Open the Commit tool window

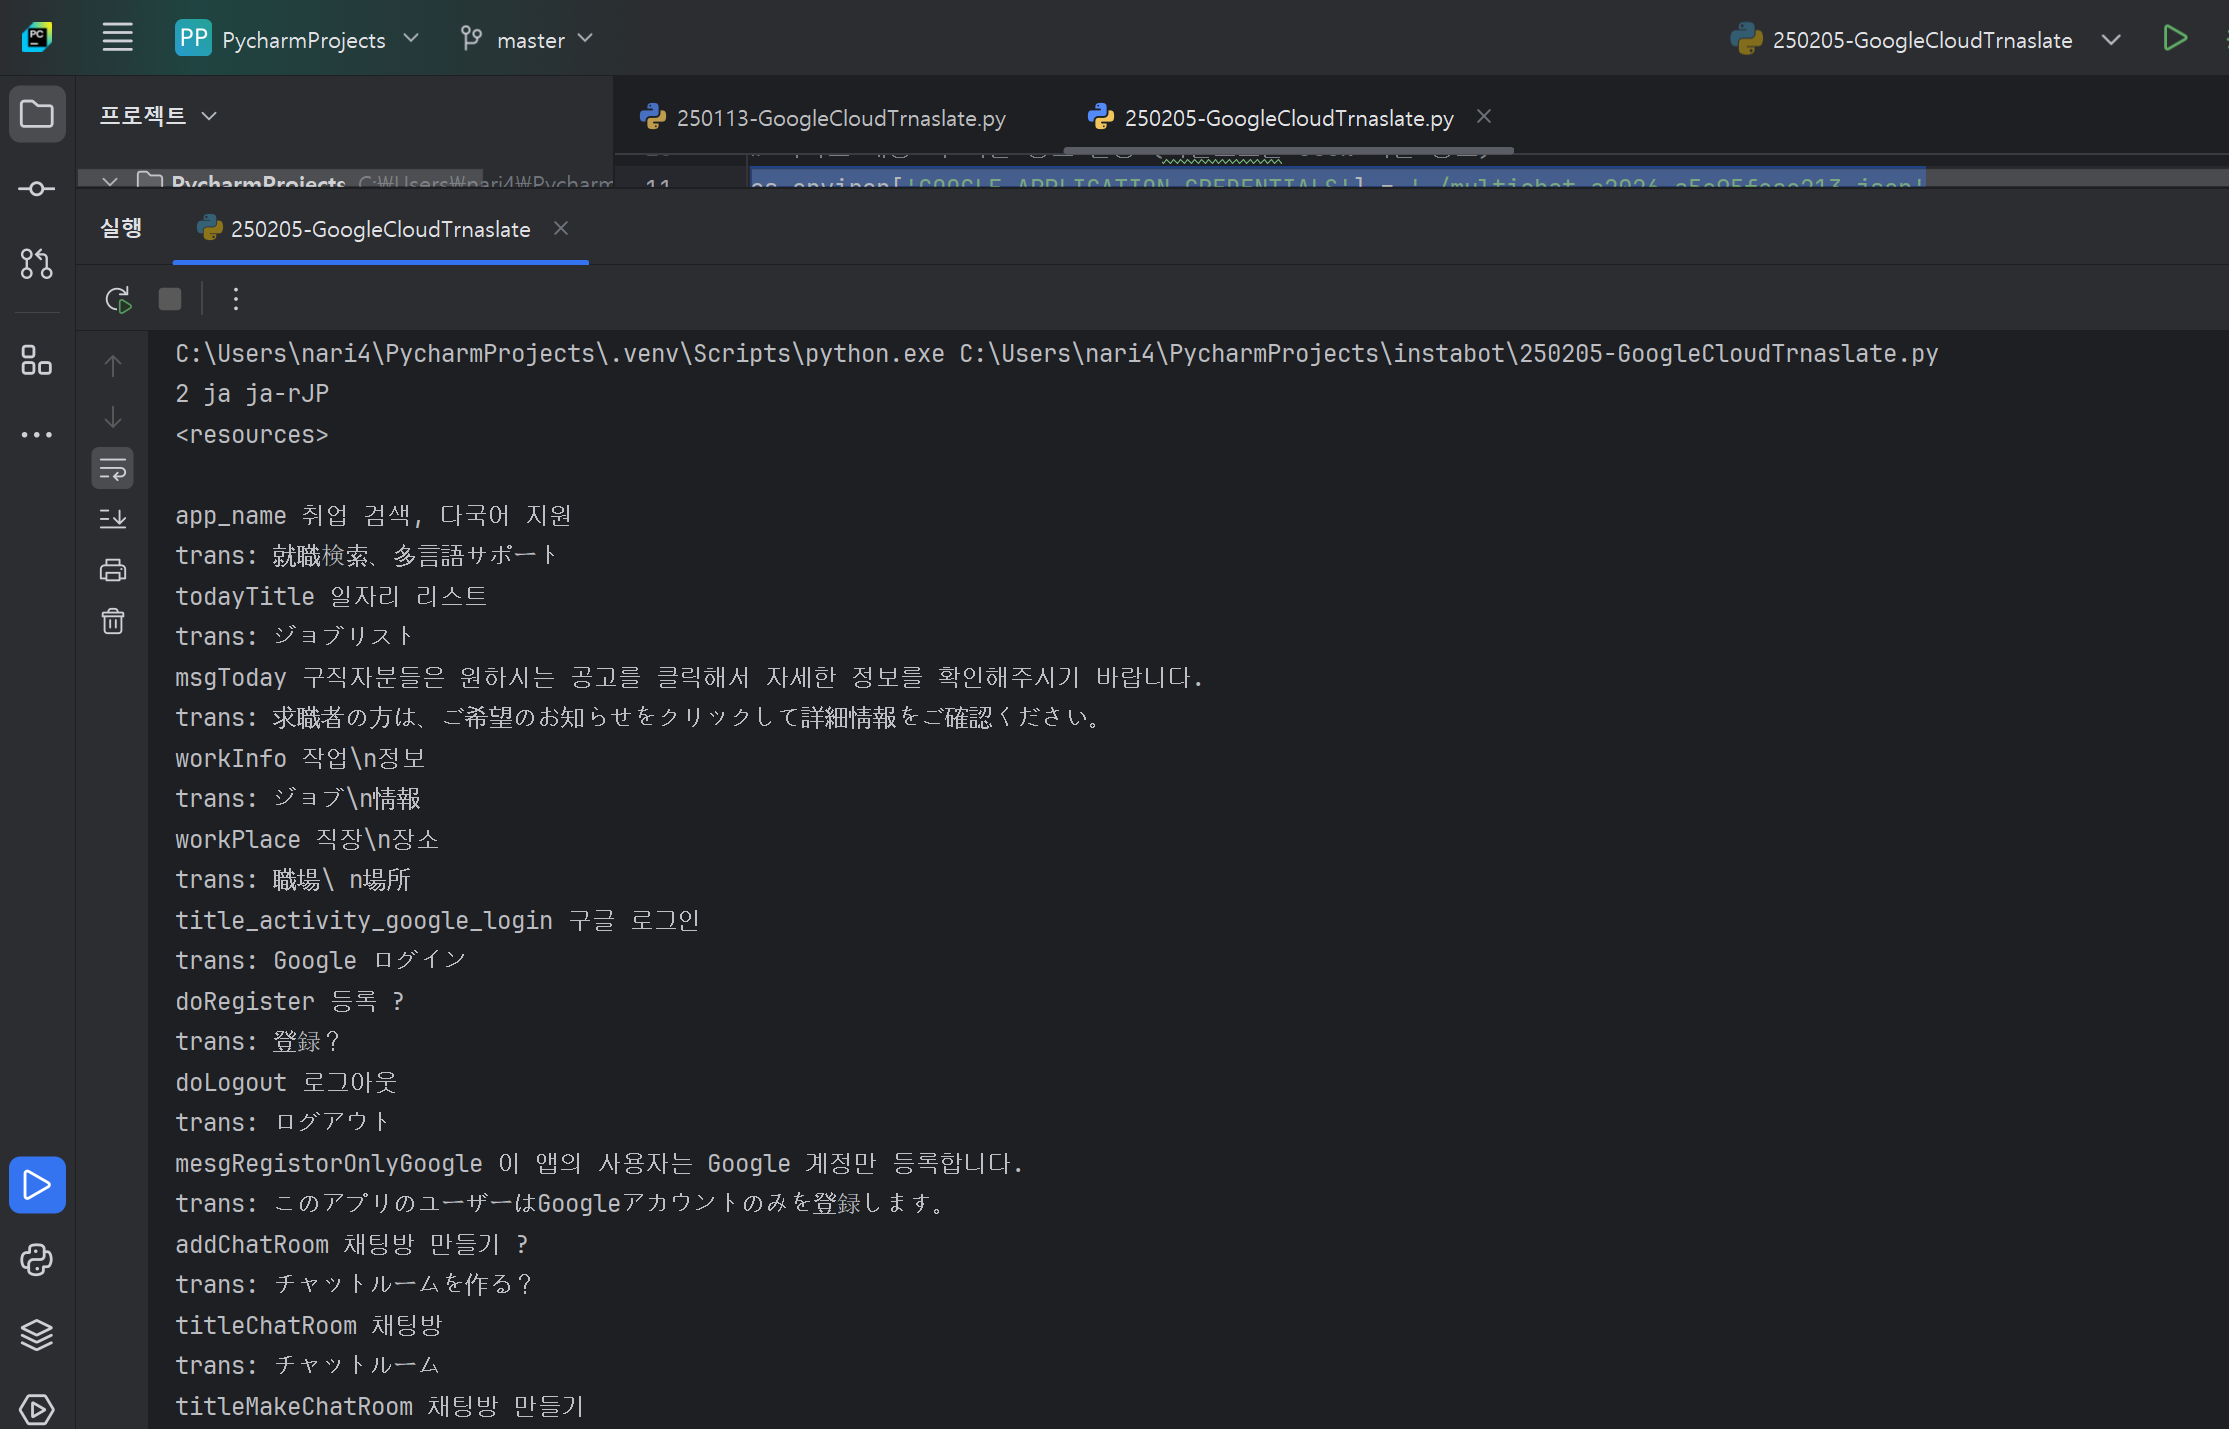(x=37, y=189)
